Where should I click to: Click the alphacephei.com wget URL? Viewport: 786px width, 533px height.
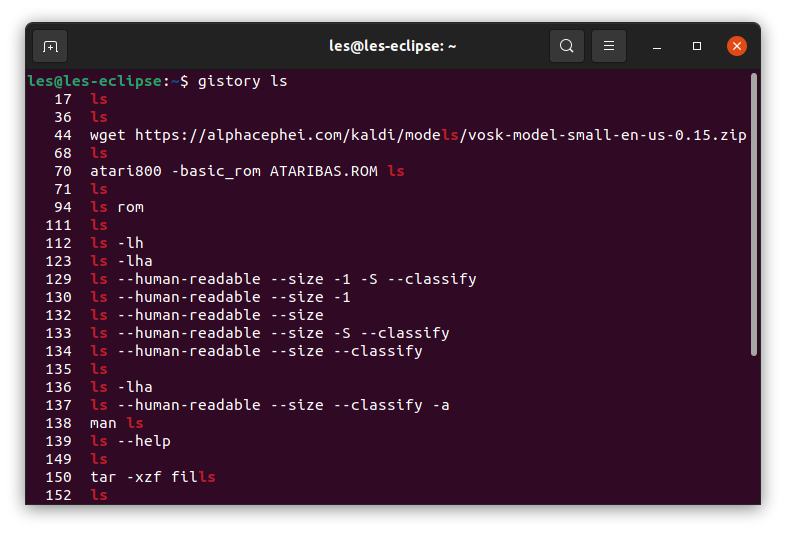(x=440, y=135)
